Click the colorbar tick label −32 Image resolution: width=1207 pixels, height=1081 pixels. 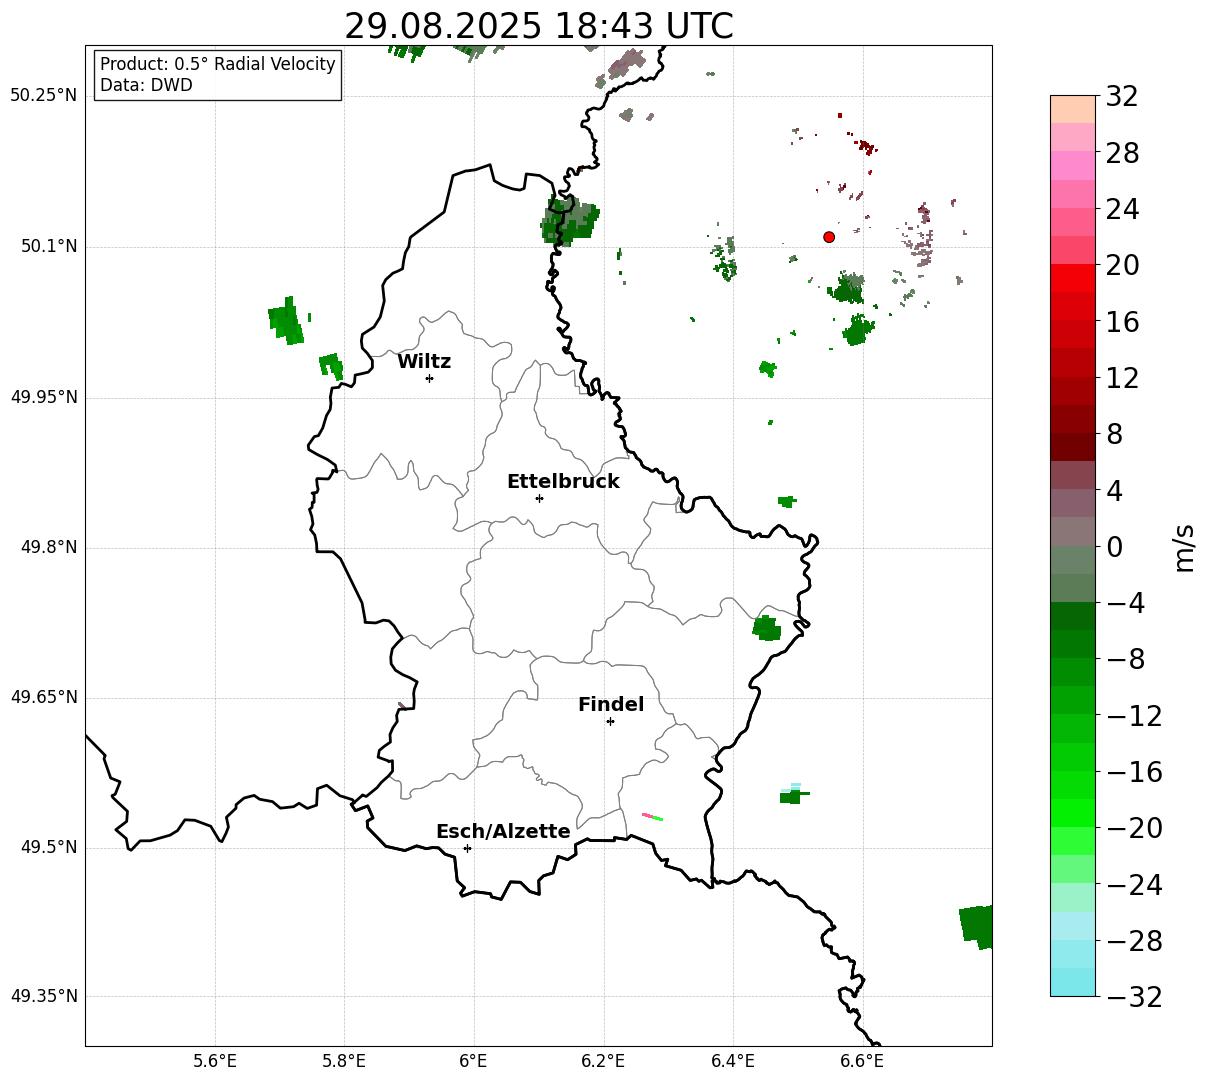pyautogui.click(x=1134, y=997)
